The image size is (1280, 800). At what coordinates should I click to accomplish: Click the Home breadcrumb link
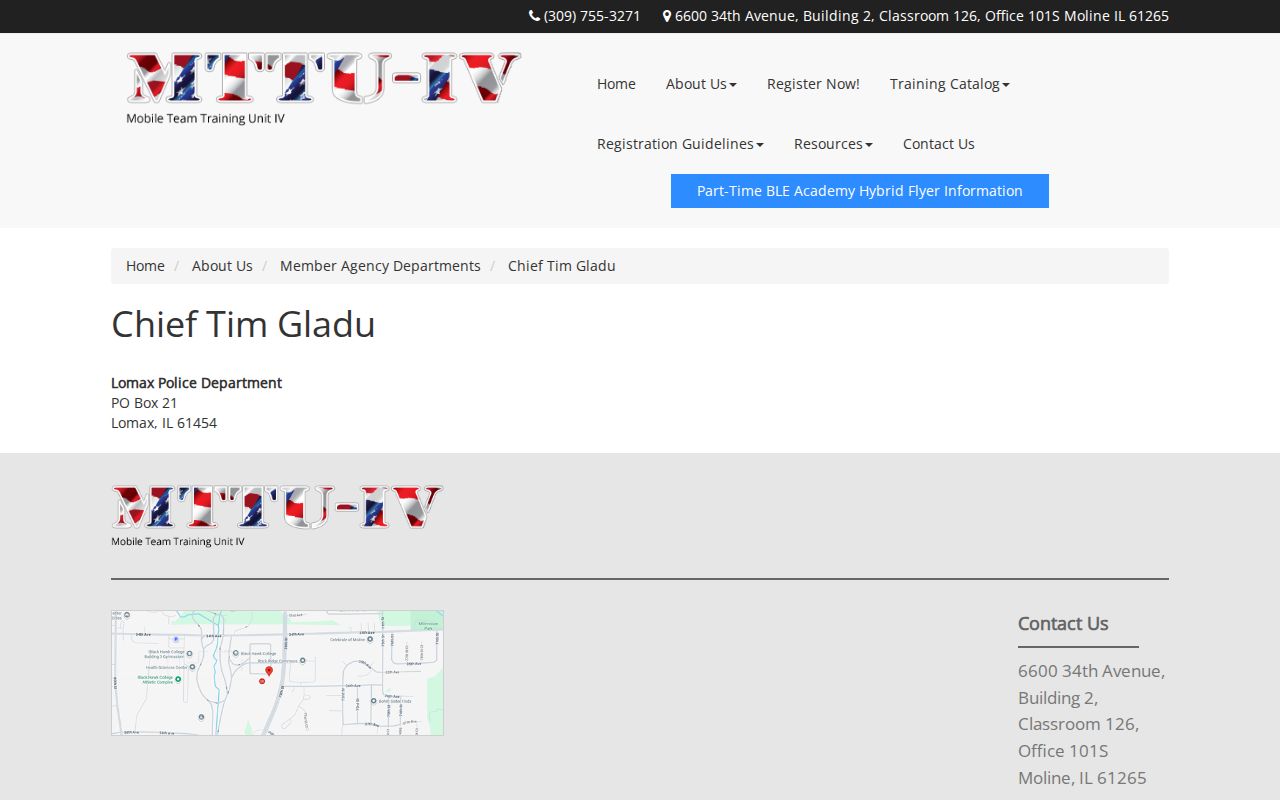145,266
